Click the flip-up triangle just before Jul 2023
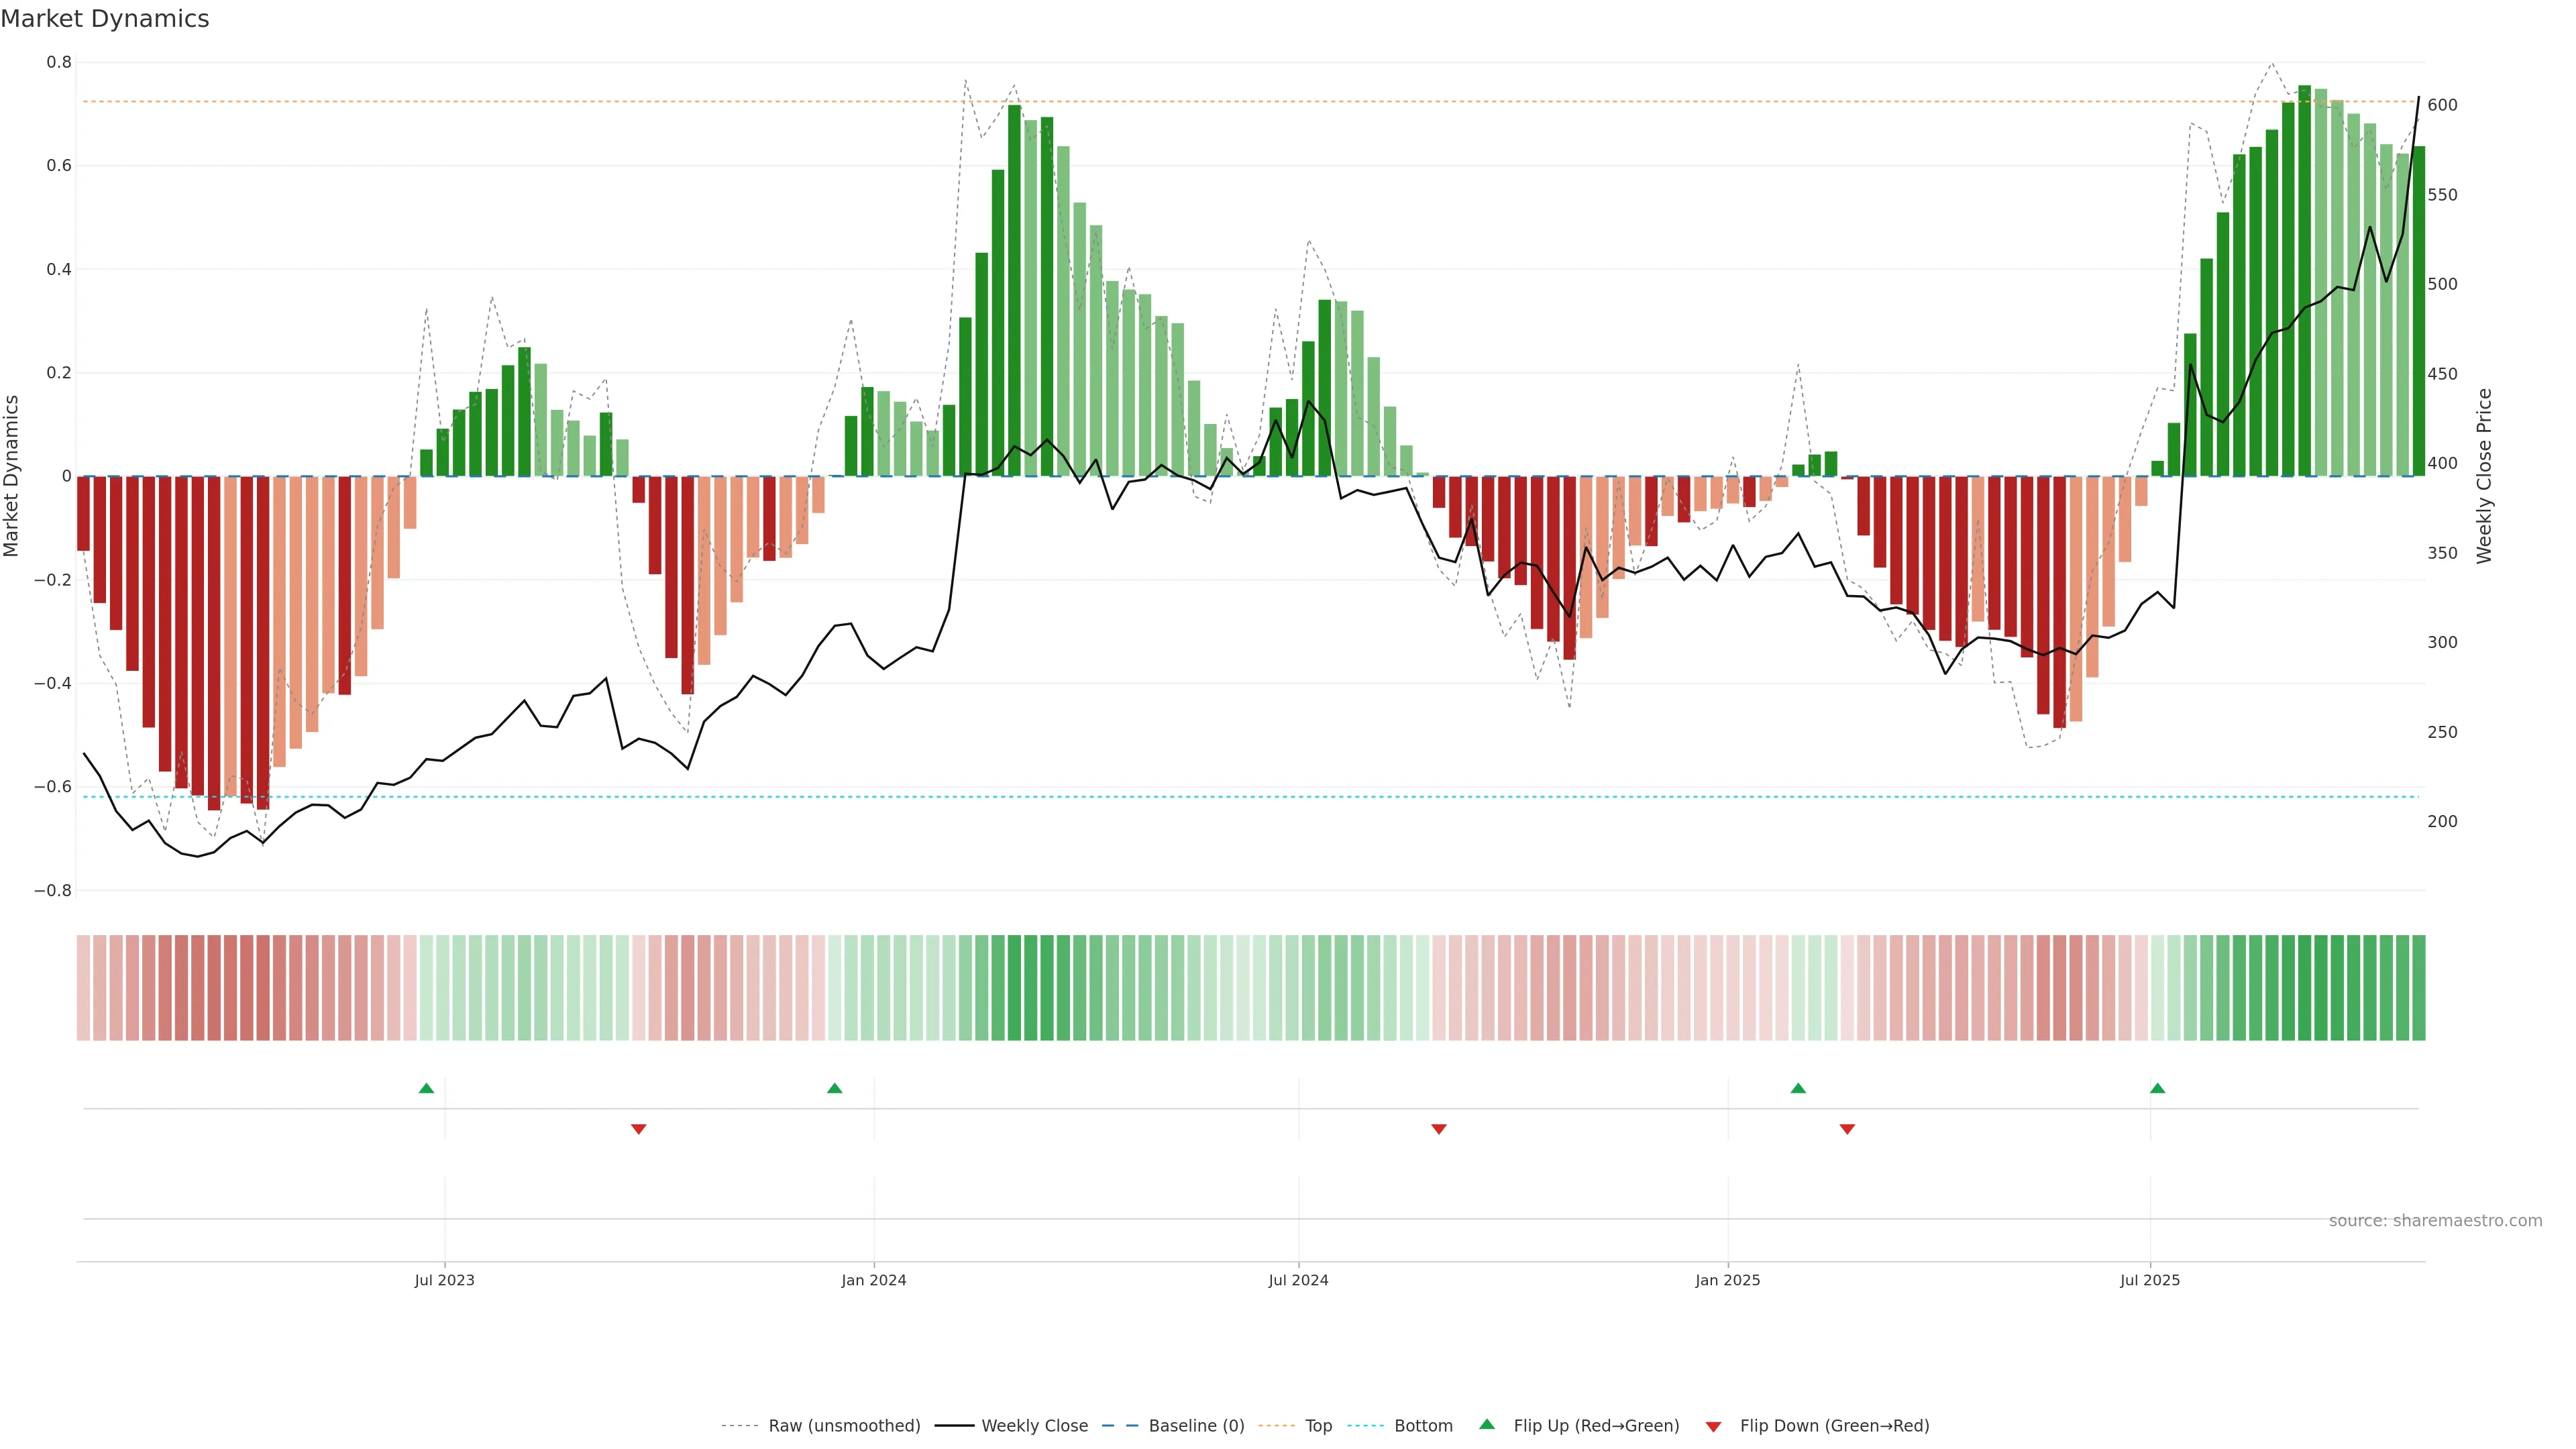Screen dimensions: 2576x1449 point(426,1088)
